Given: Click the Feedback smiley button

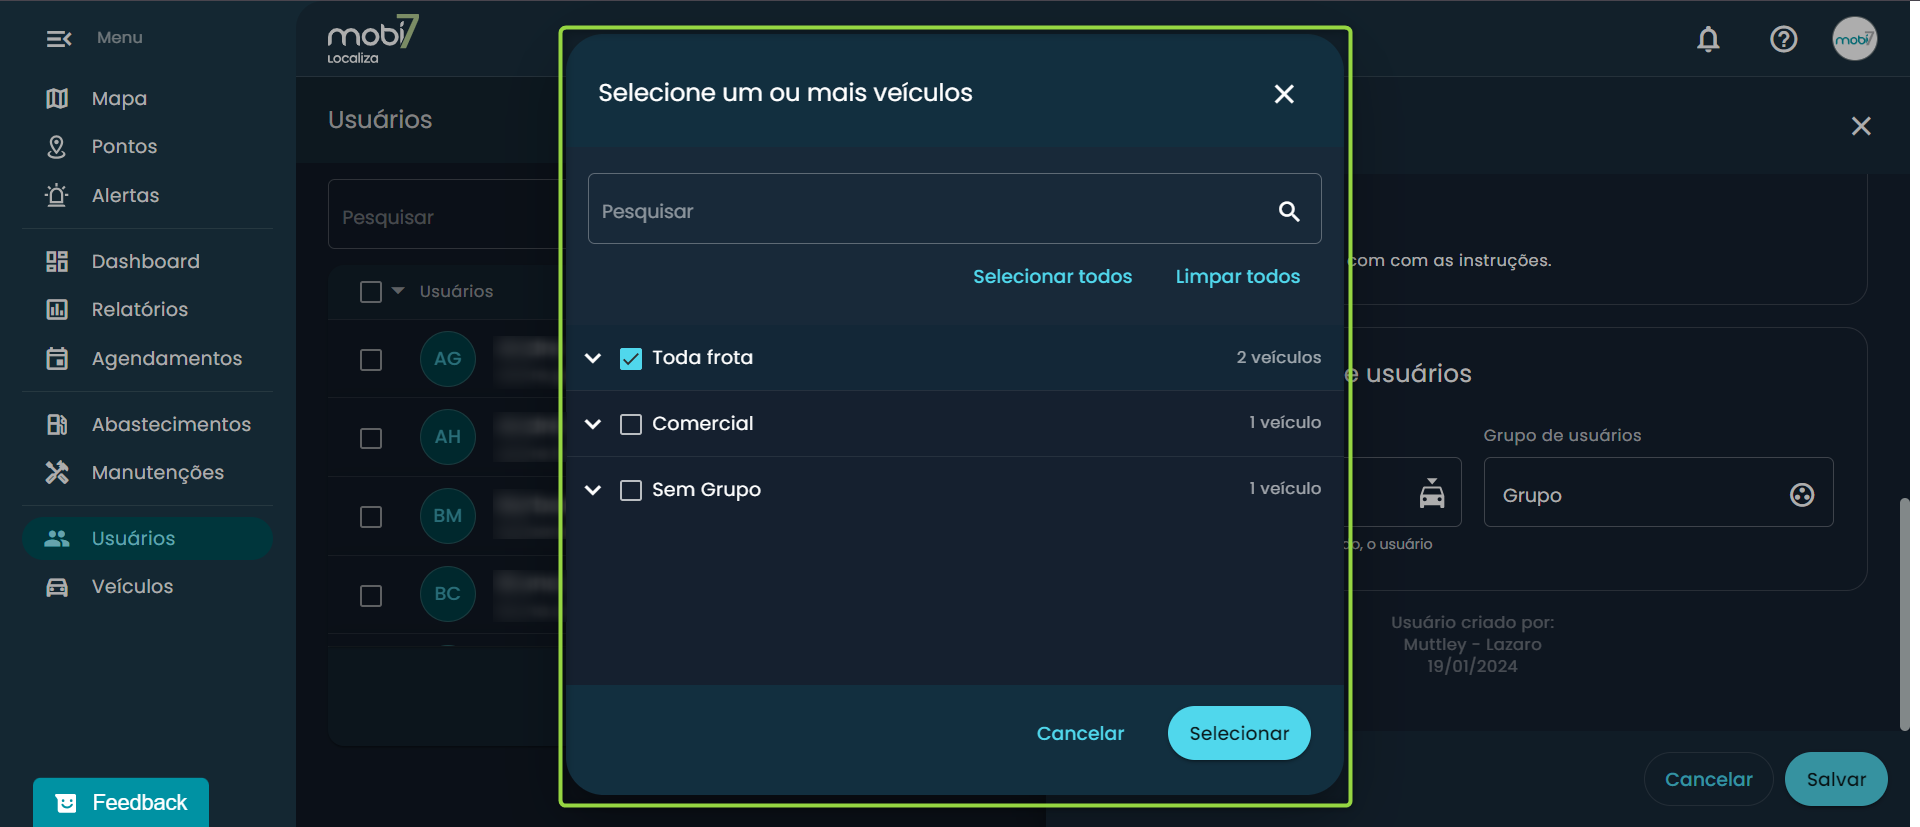Looking at the screenshot, I should [121, 802].
